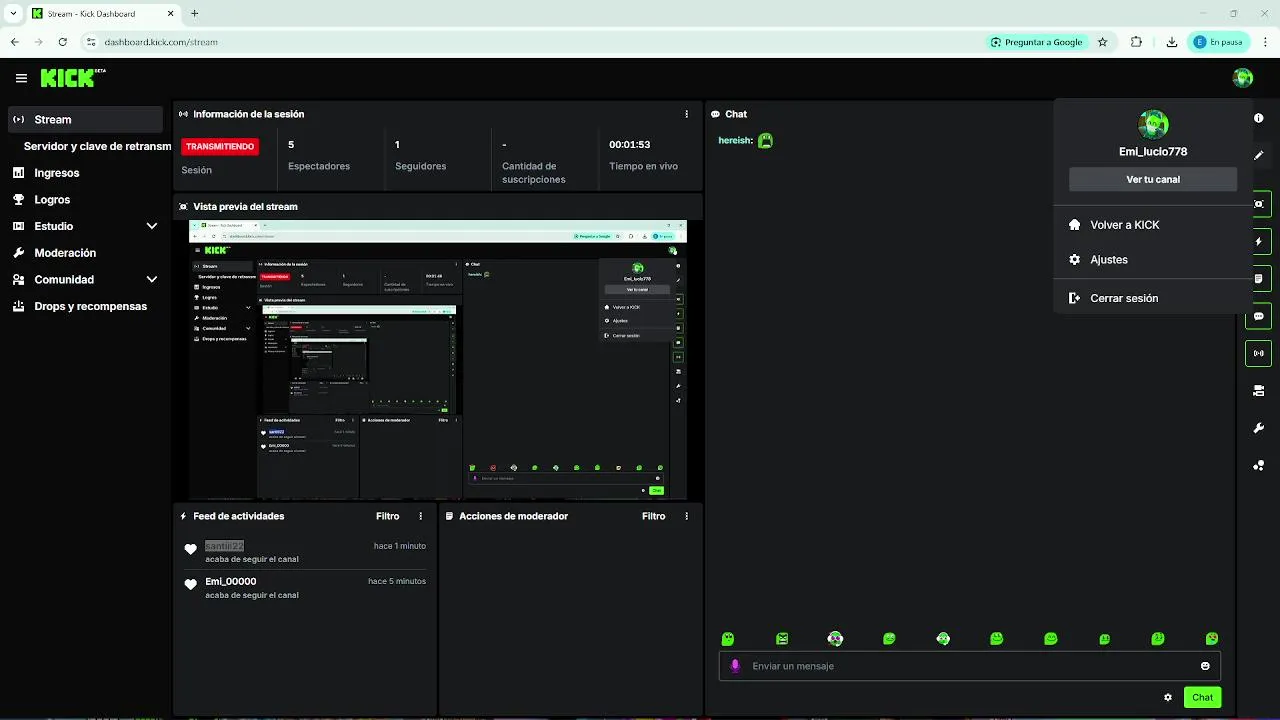Image resolution: width=1280 pixels, height=720 pixels.
Task: Expand the Comunidad sidebar section
Action: [152, 280]
